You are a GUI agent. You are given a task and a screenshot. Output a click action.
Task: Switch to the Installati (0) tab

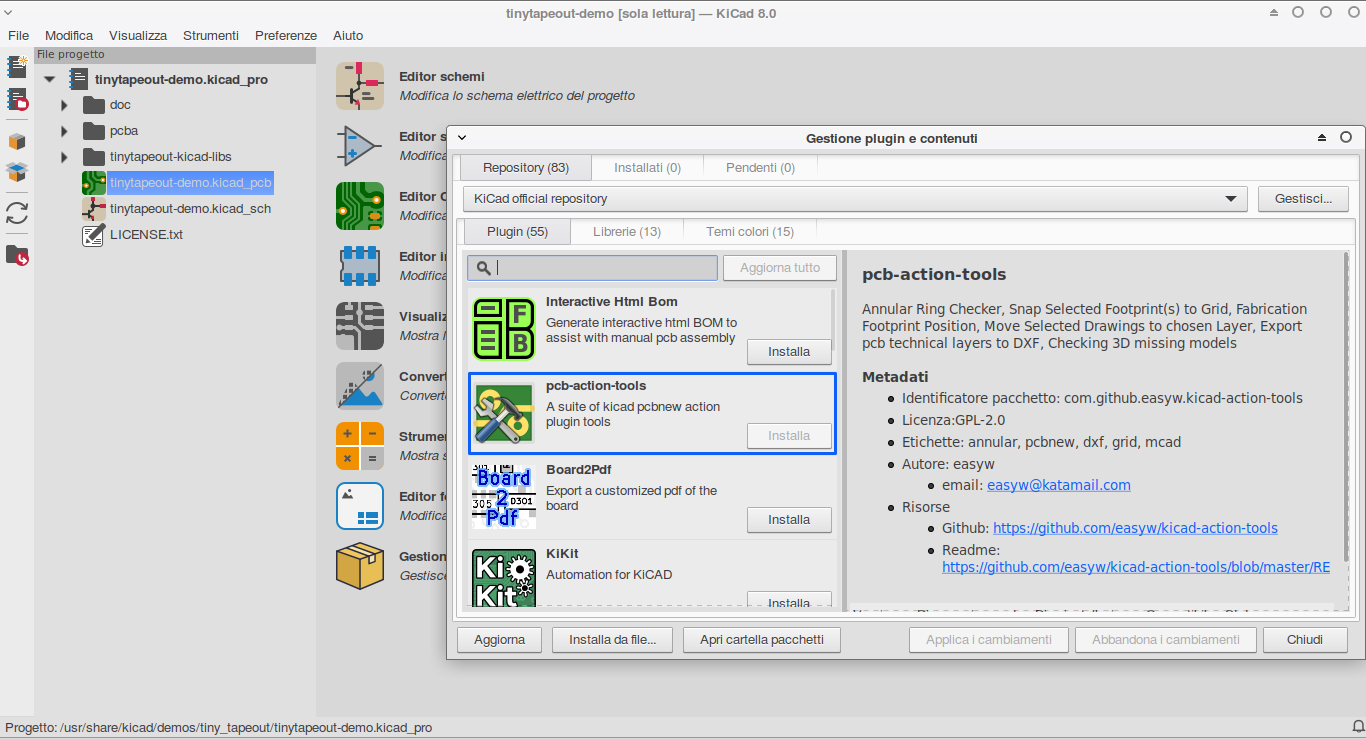click(647, 168)
